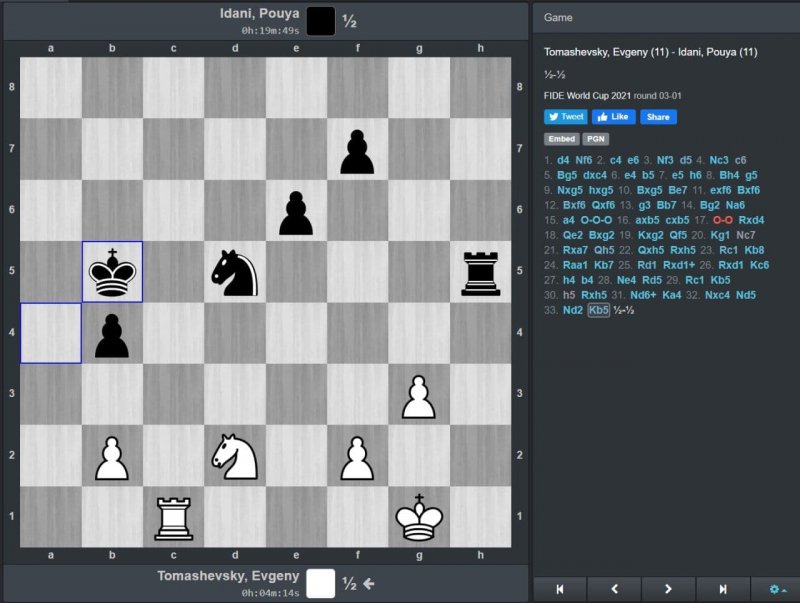Download the game via PGN button
This screenshot has height=603, width=800.
[595, 139]
